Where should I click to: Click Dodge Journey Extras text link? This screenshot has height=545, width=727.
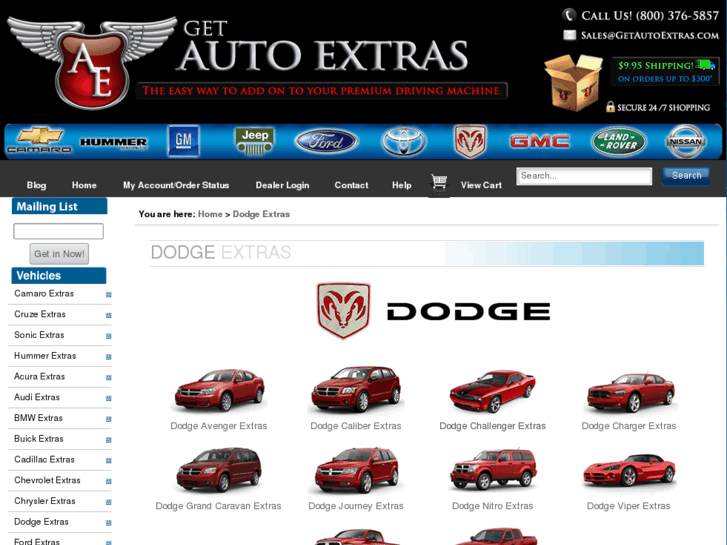coord(356,506)
